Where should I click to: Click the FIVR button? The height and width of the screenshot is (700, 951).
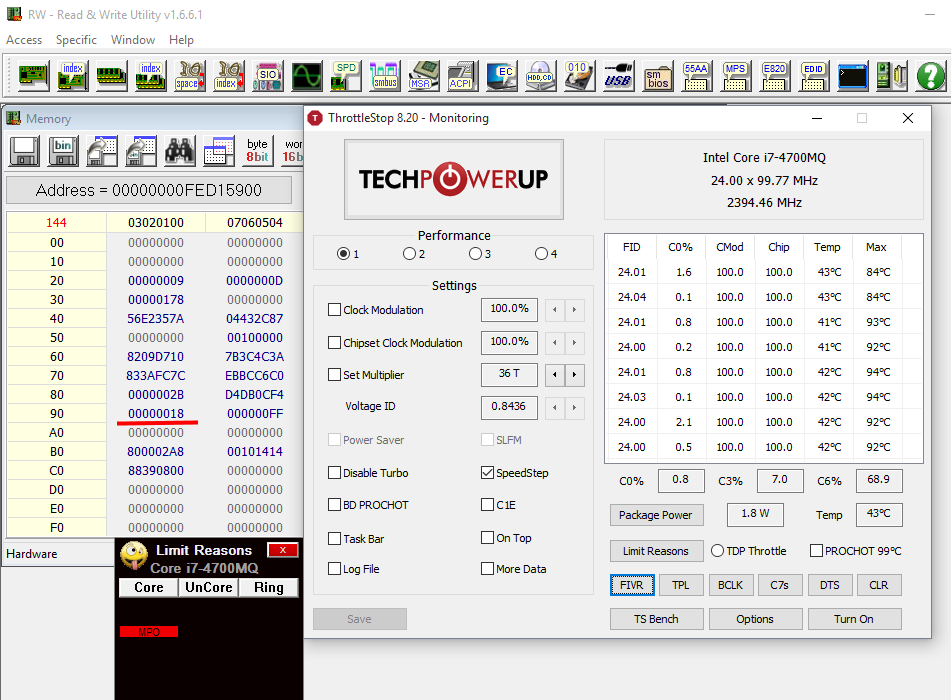[x=631, y=585]
